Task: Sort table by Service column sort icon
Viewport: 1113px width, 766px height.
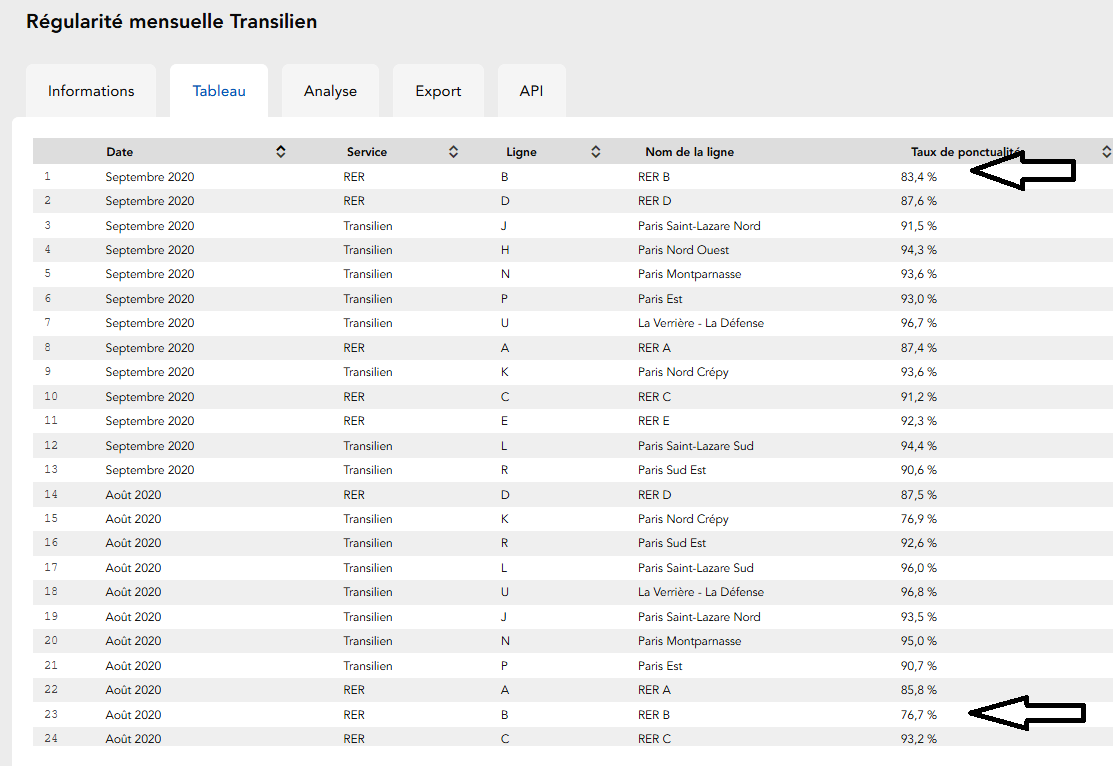Action: tap(454, 152)
